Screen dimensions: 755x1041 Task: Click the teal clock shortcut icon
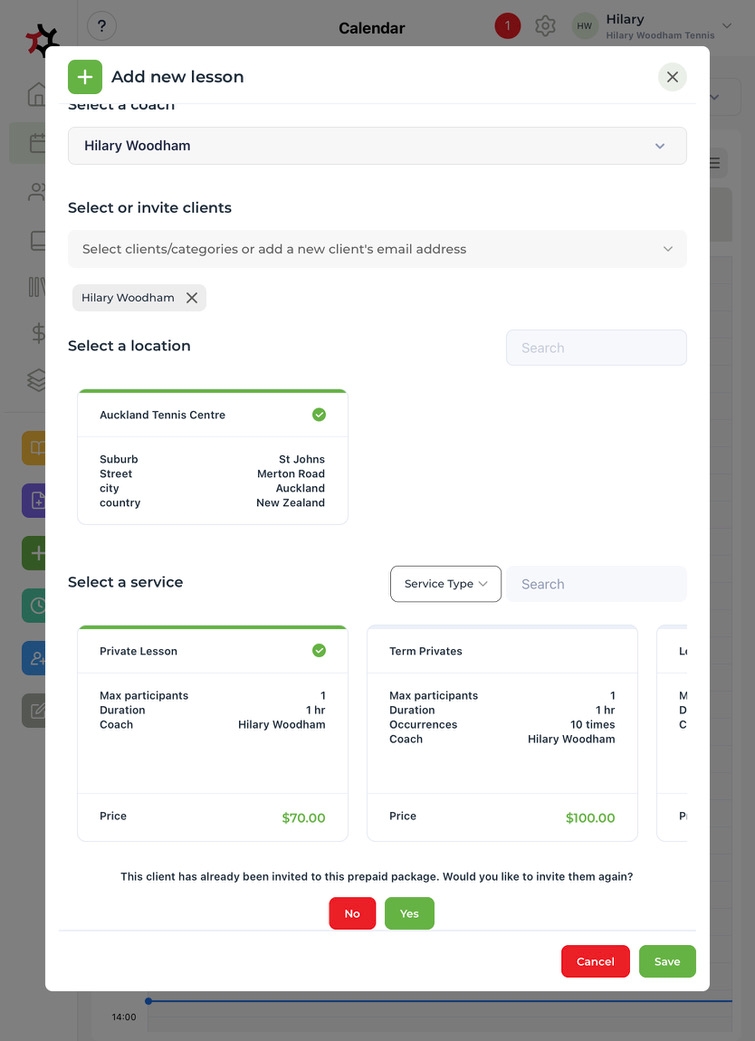pyautogui.click(x=36, y=605)
